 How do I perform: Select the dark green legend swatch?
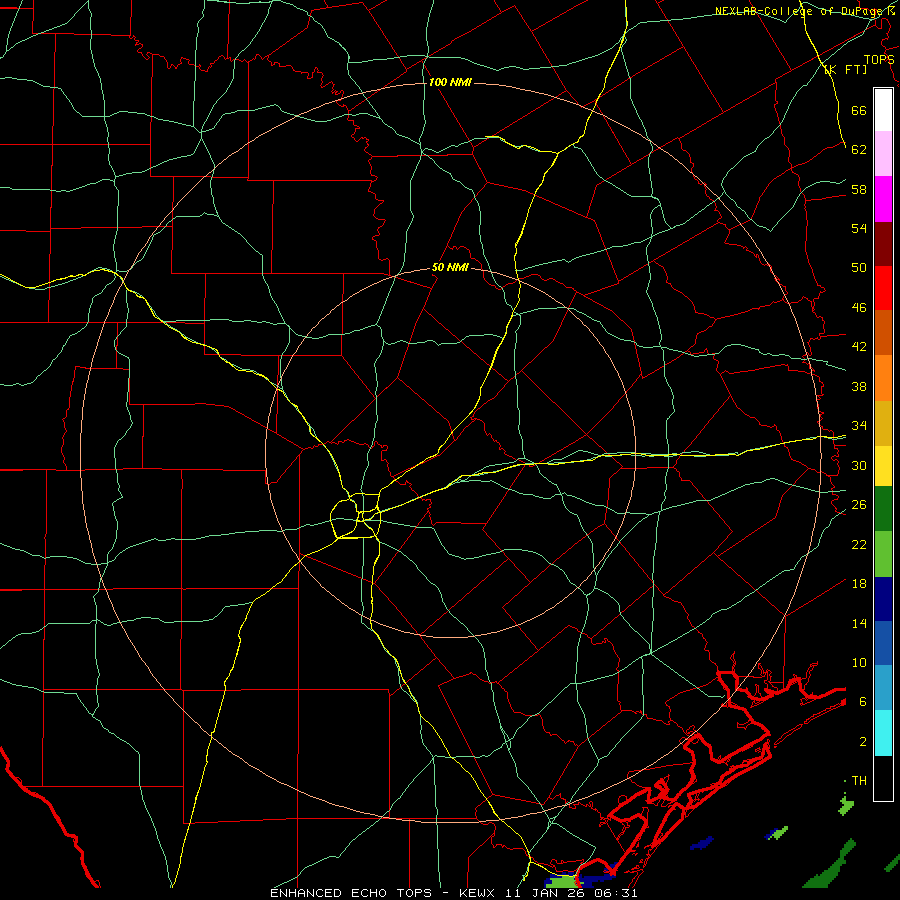point(883,509)
